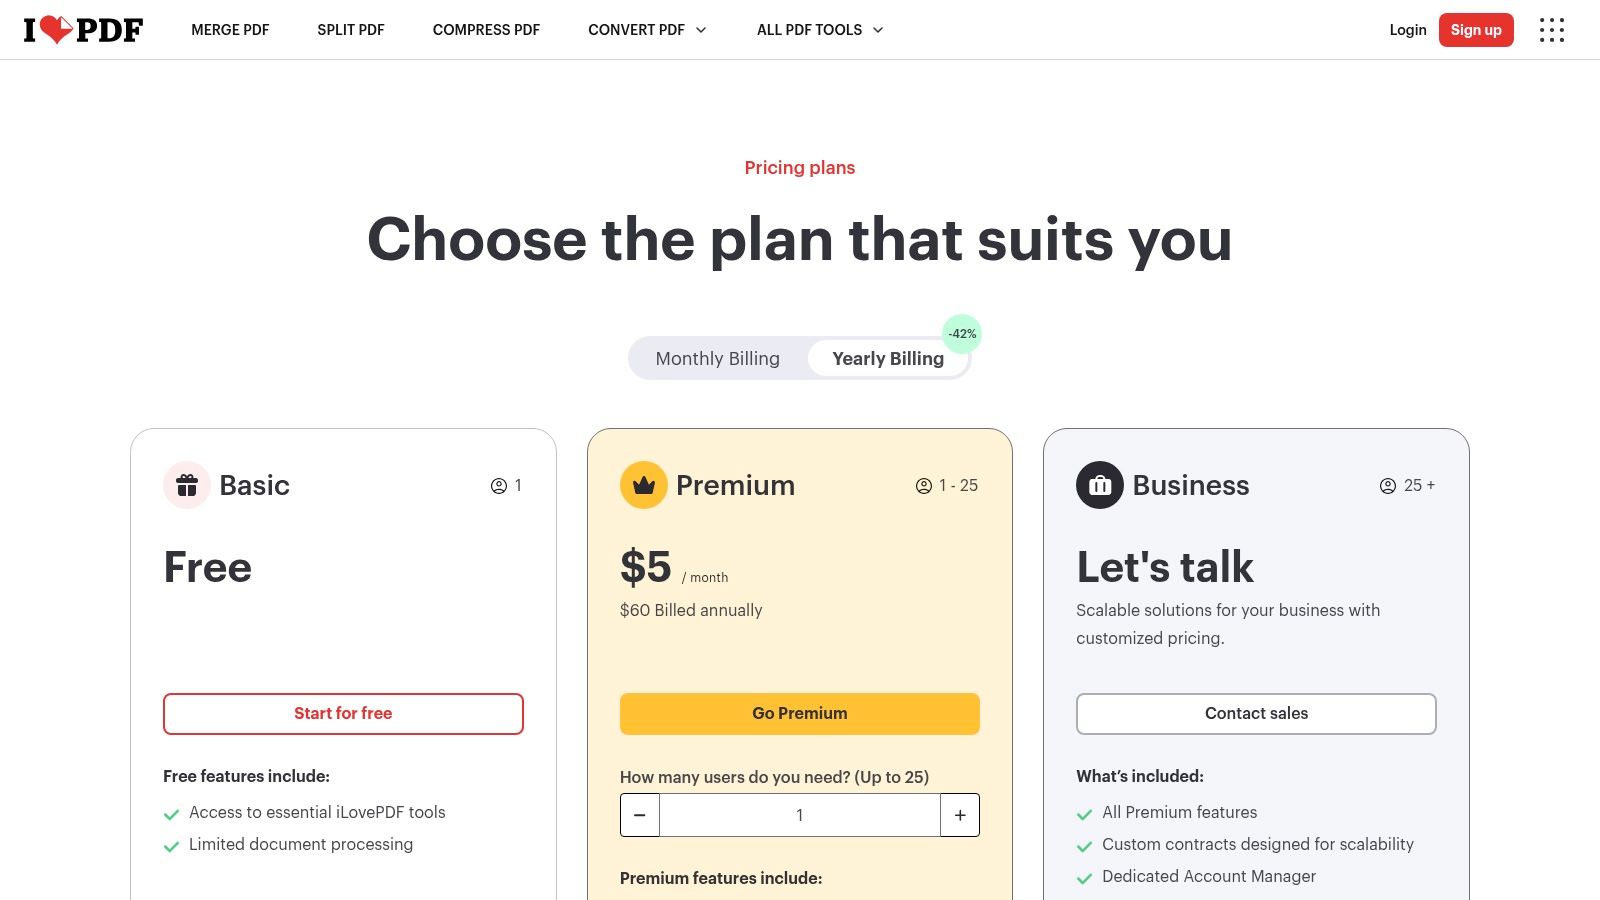Screen dimensions: 1600x900
Task: Click the user icon on the Basic plan
Action: (x=499, y=486)
